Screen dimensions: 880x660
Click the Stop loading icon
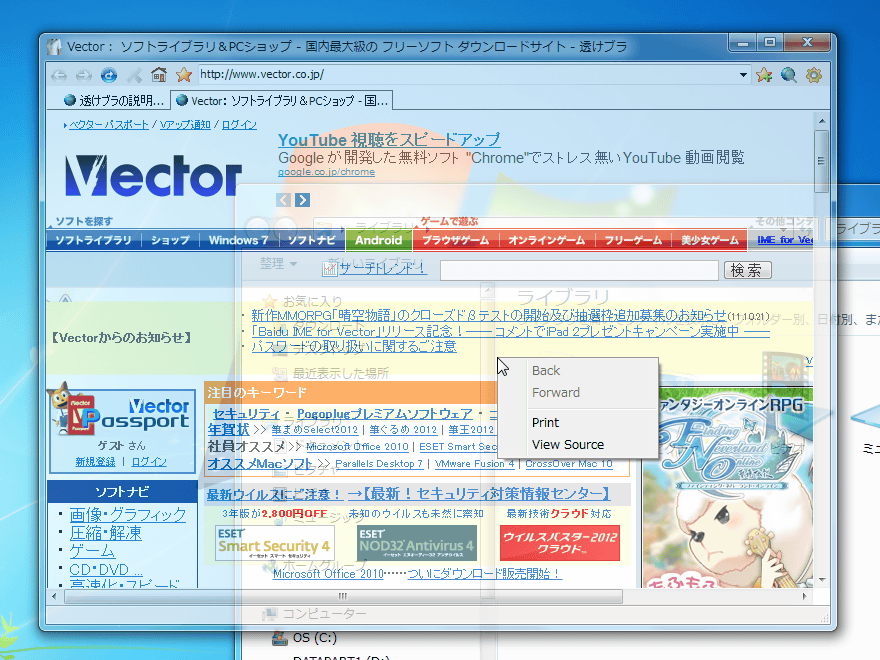134,75
